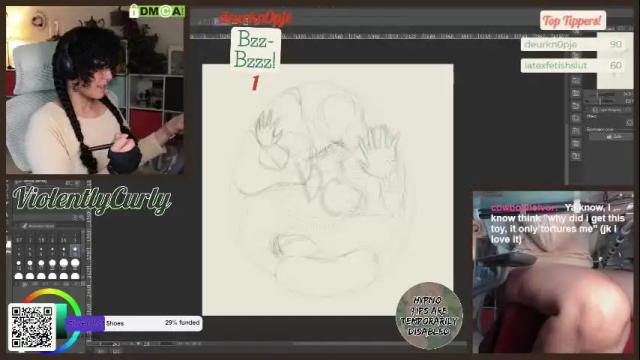Select the latexfetishslut tipper row showing 60
This screenshot has height=360, width=640.
[573, 65]
